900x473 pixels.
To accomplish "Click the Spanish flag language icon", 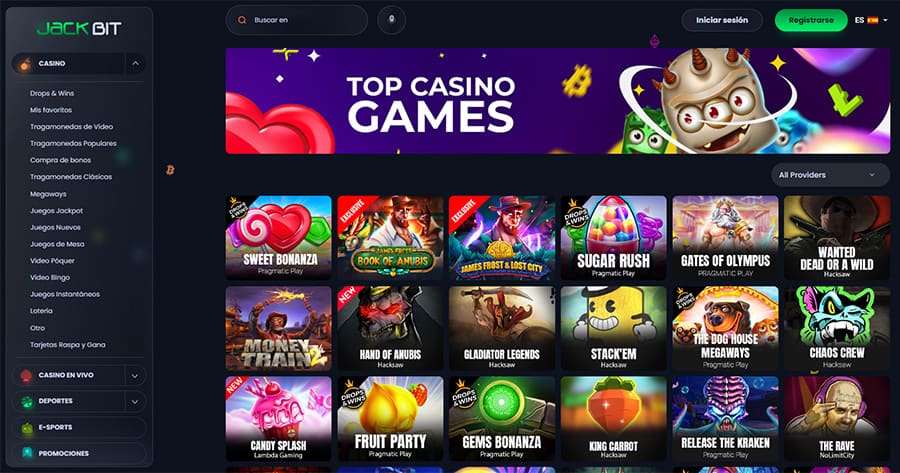I will pyautogui.click(x=872, y=20).
